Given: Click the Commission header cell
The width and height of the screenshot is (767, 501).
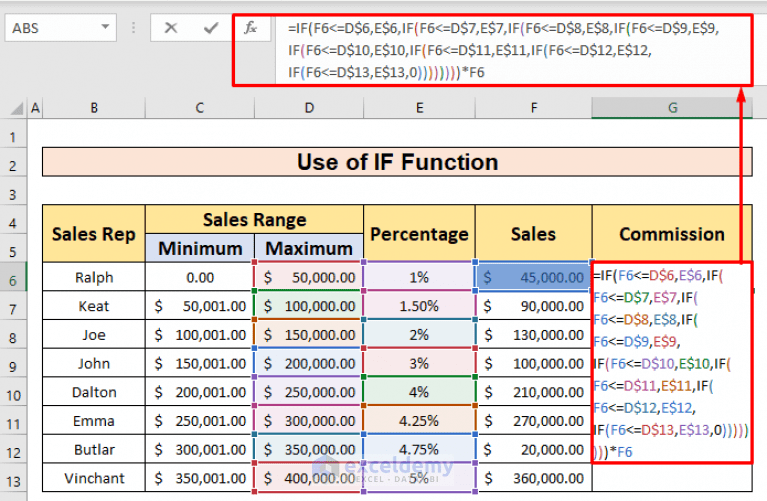Looking at the screenshot, I should [672, 234].
